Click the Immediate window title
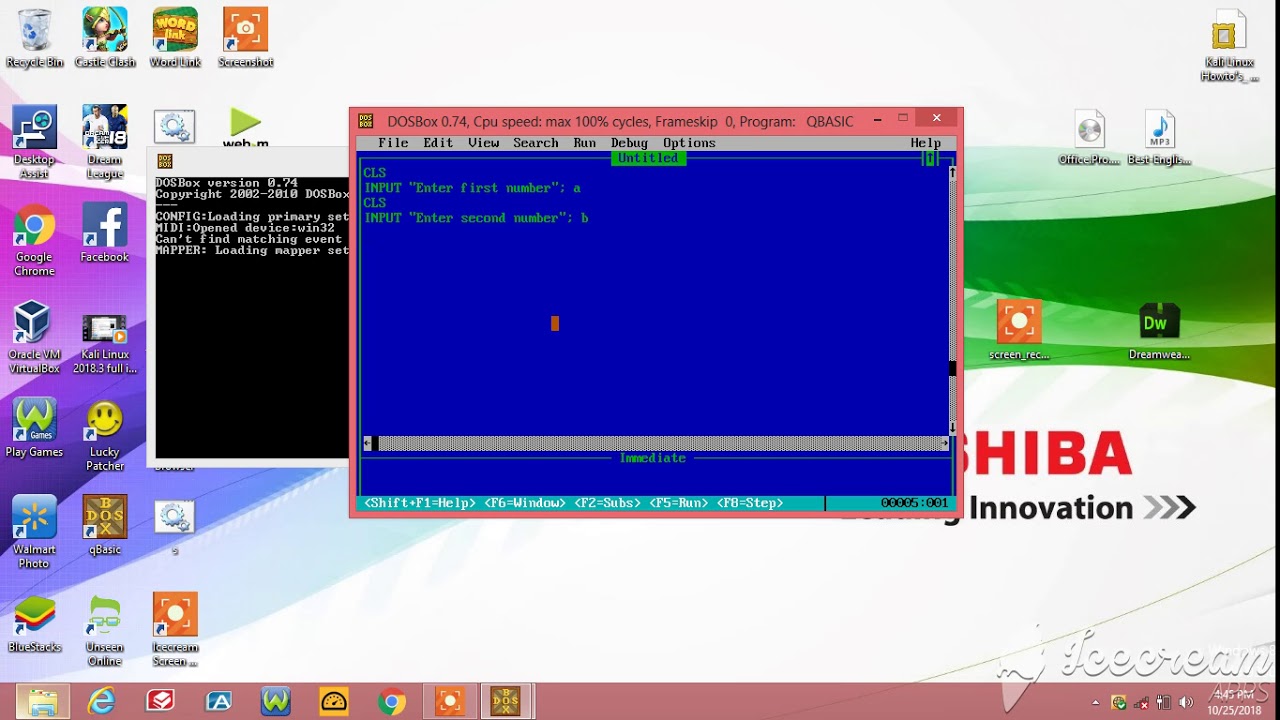Viewport: 1280px width, 720px height. [653, 458]
